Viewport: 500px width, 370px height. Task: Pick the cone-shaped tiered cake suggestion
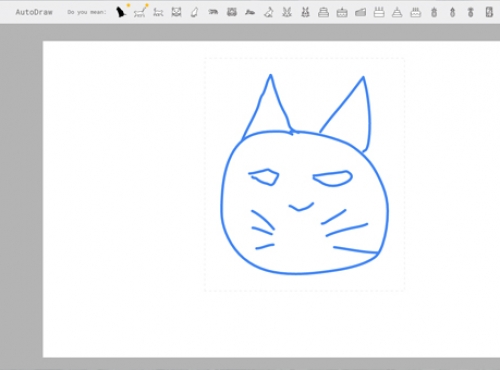397,13
